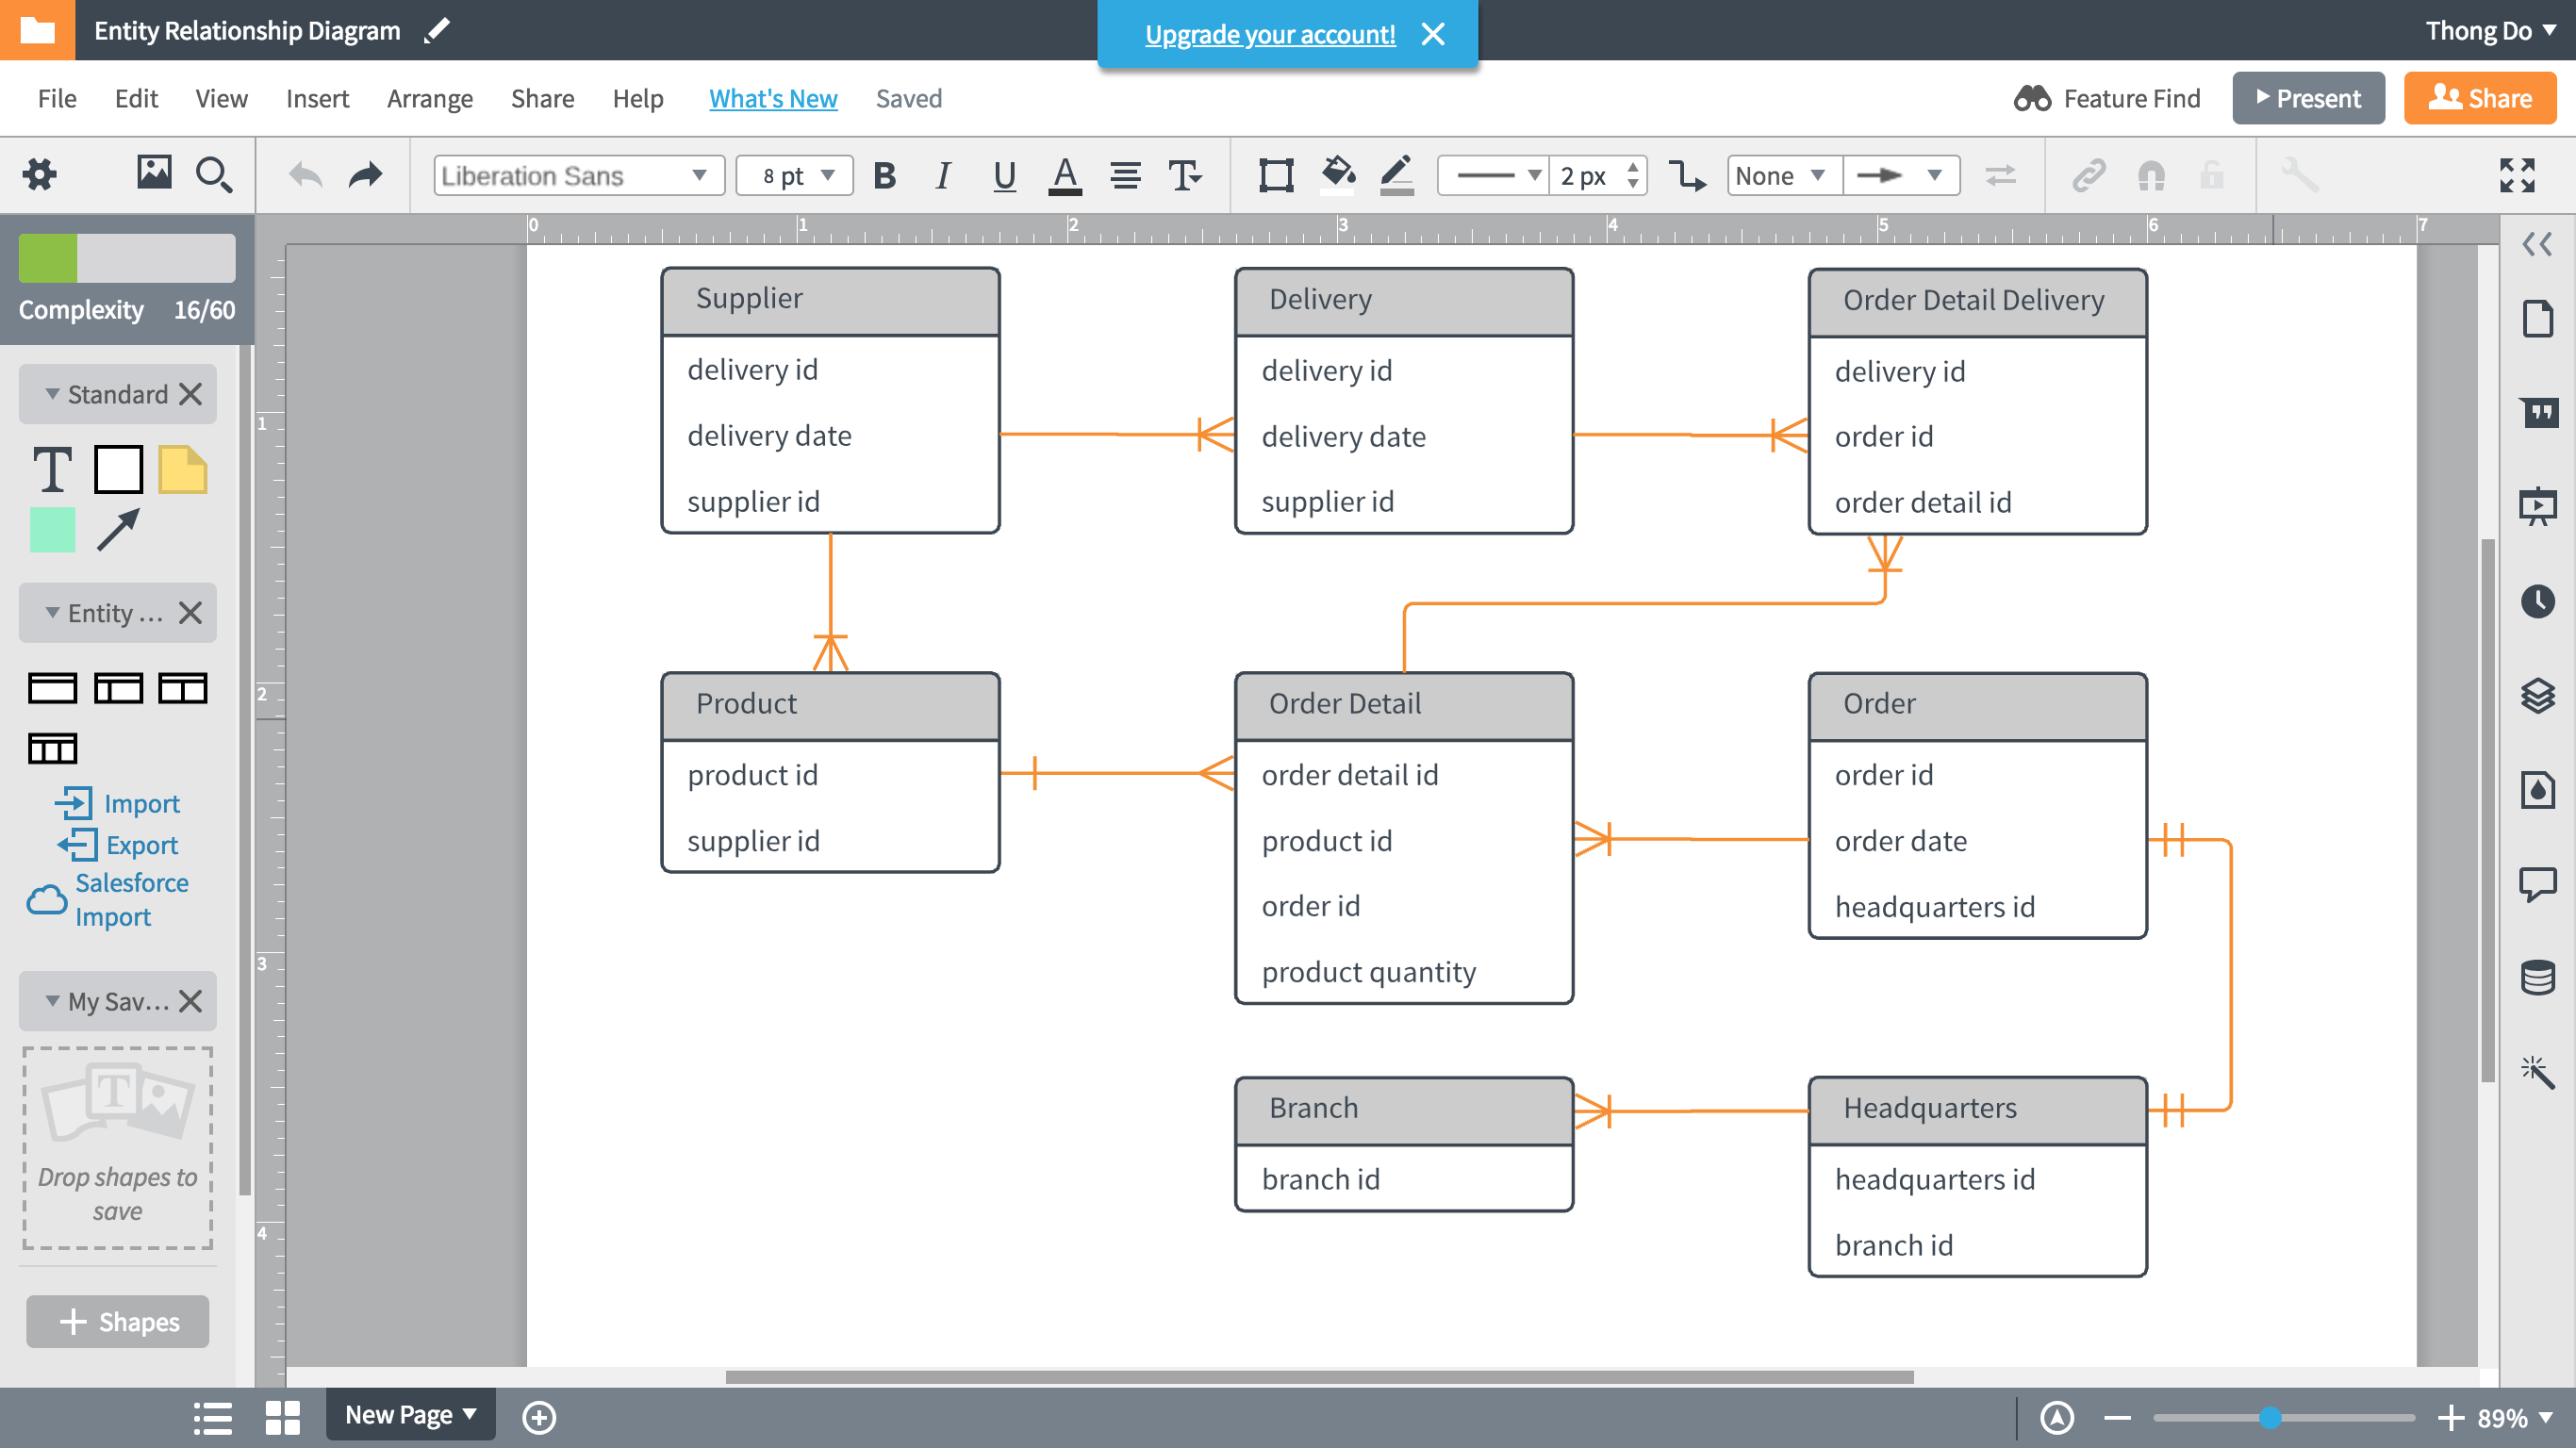Click the New Page tab
The image size is (2576, 1448).
coord(410,1414)
